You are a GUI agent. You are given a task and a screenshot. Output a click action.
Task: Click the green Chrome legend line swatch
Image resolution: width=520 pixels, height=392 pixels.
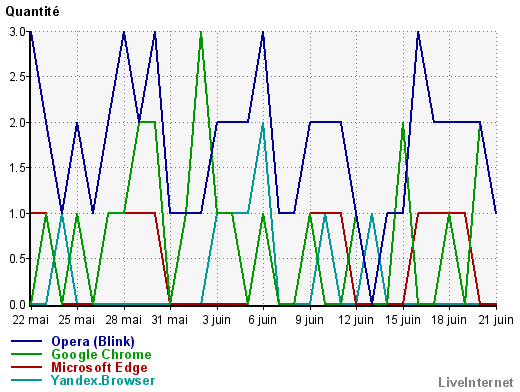(26, 354)
